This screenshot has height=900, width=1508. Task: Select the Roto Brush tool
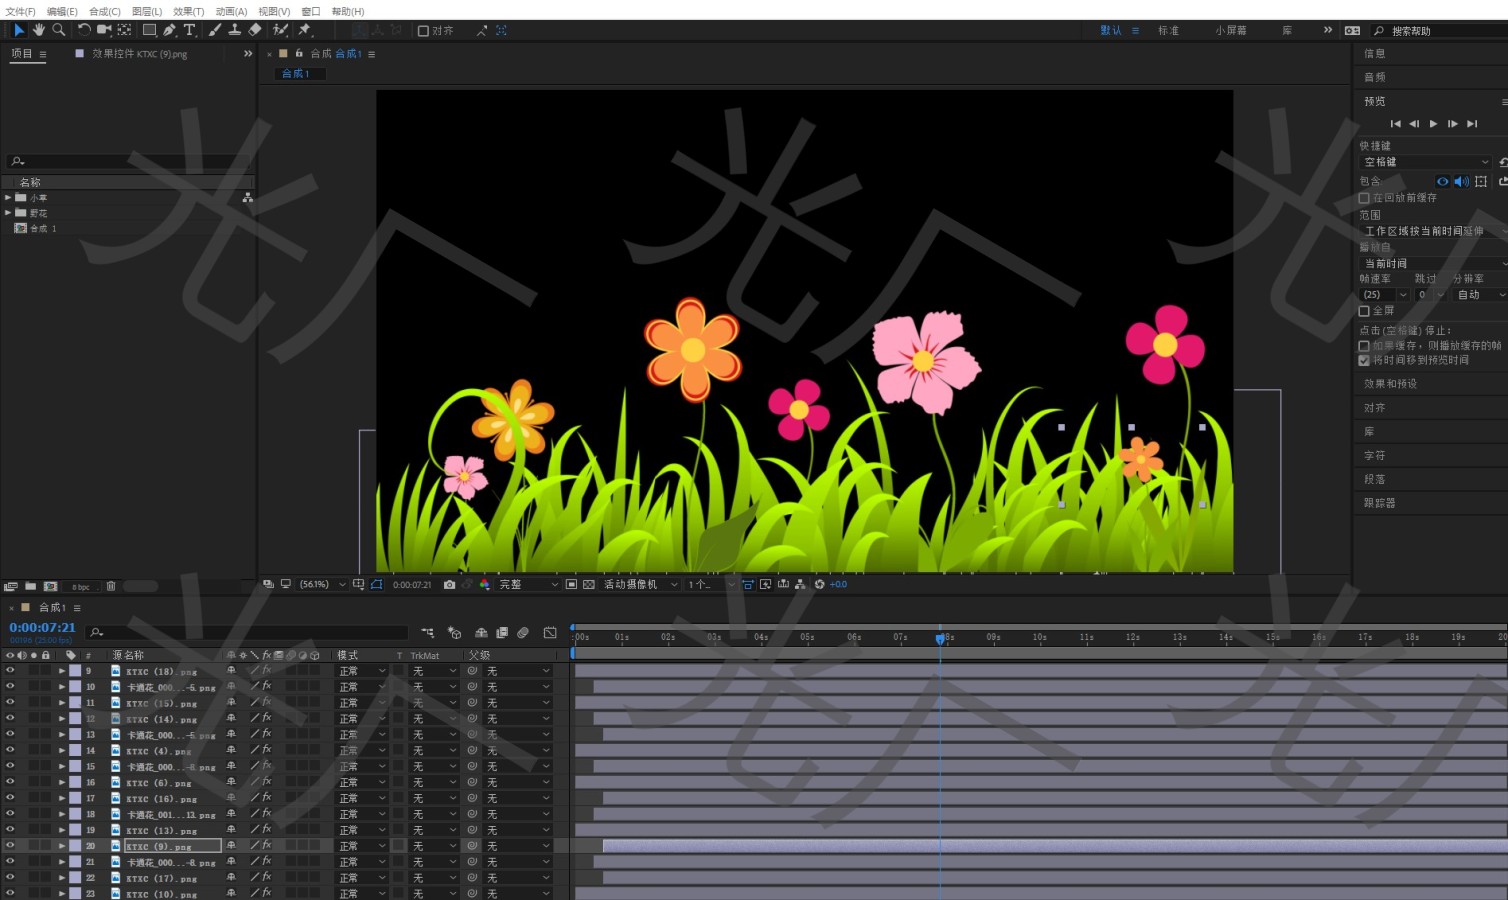[x=281, y=30]
